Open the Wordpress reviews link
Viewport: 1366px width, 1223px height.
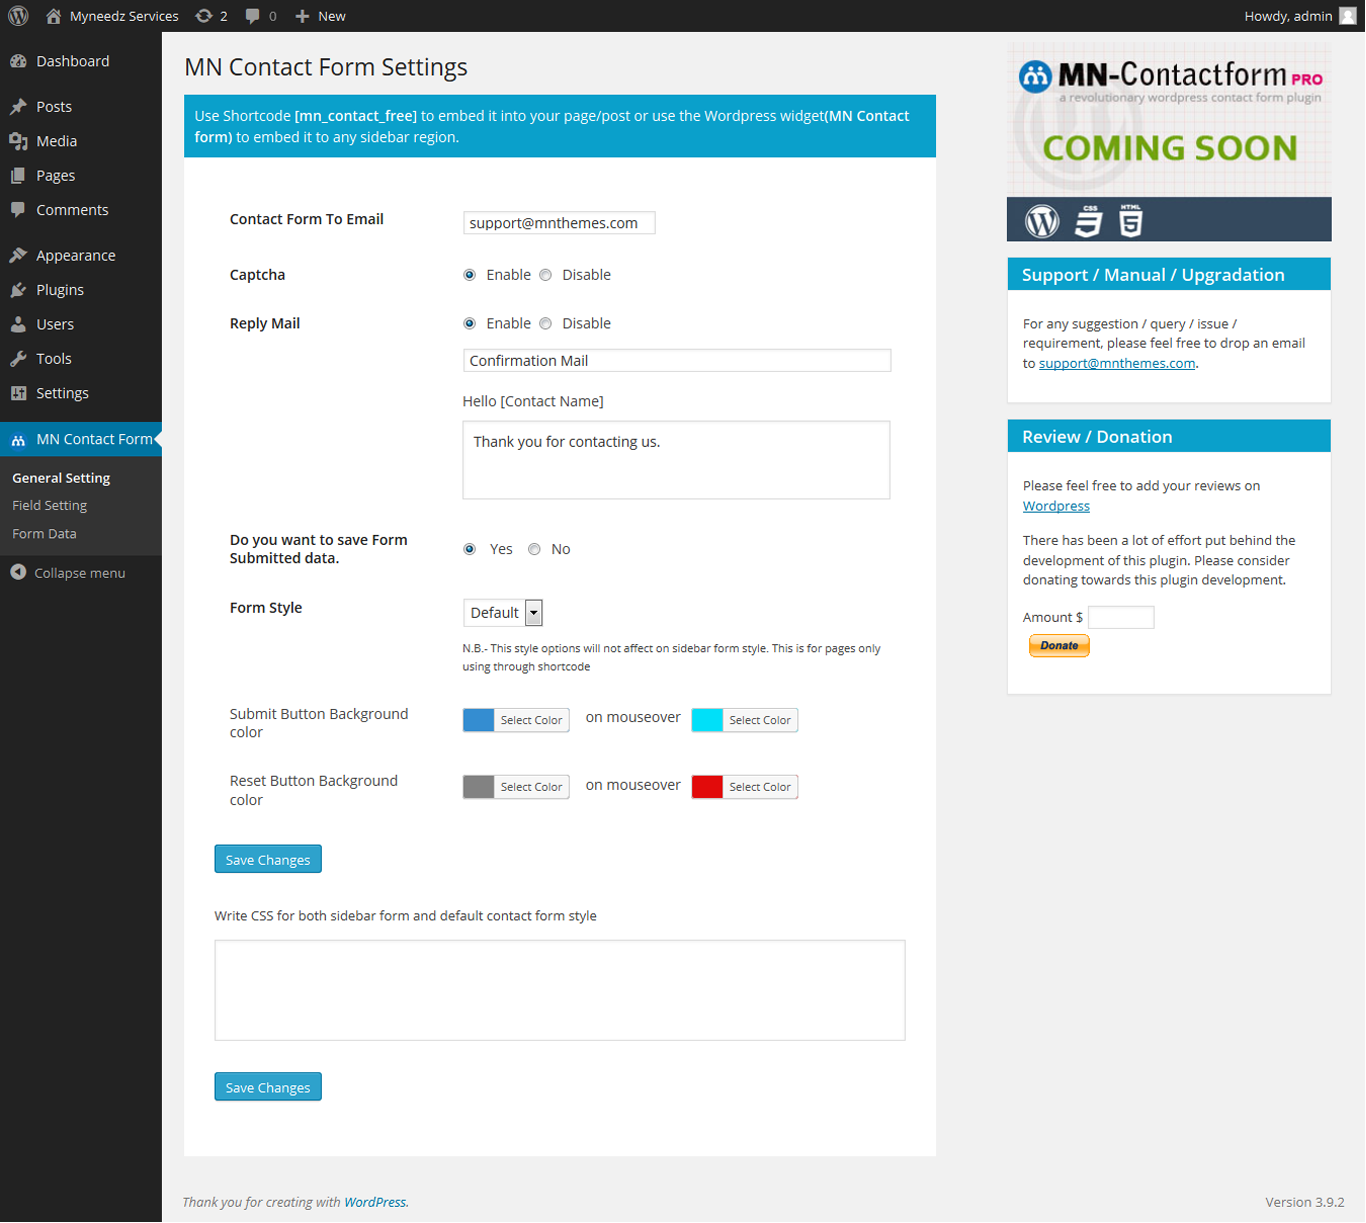1056,506
